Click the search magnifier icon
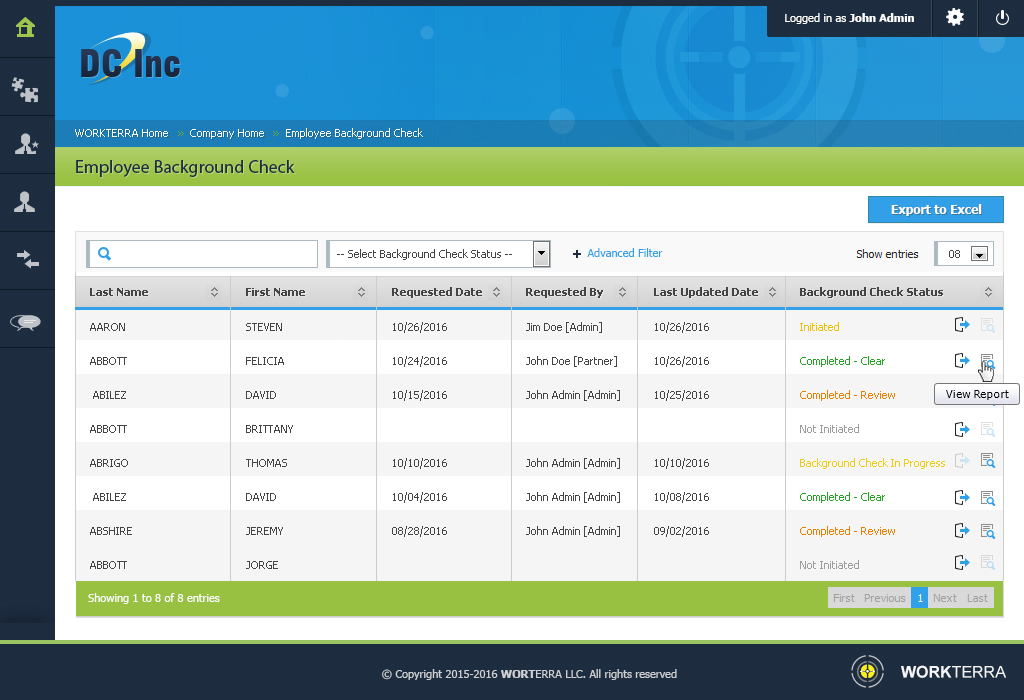Viewport: 1024px width, 700px height. [104, 253]
